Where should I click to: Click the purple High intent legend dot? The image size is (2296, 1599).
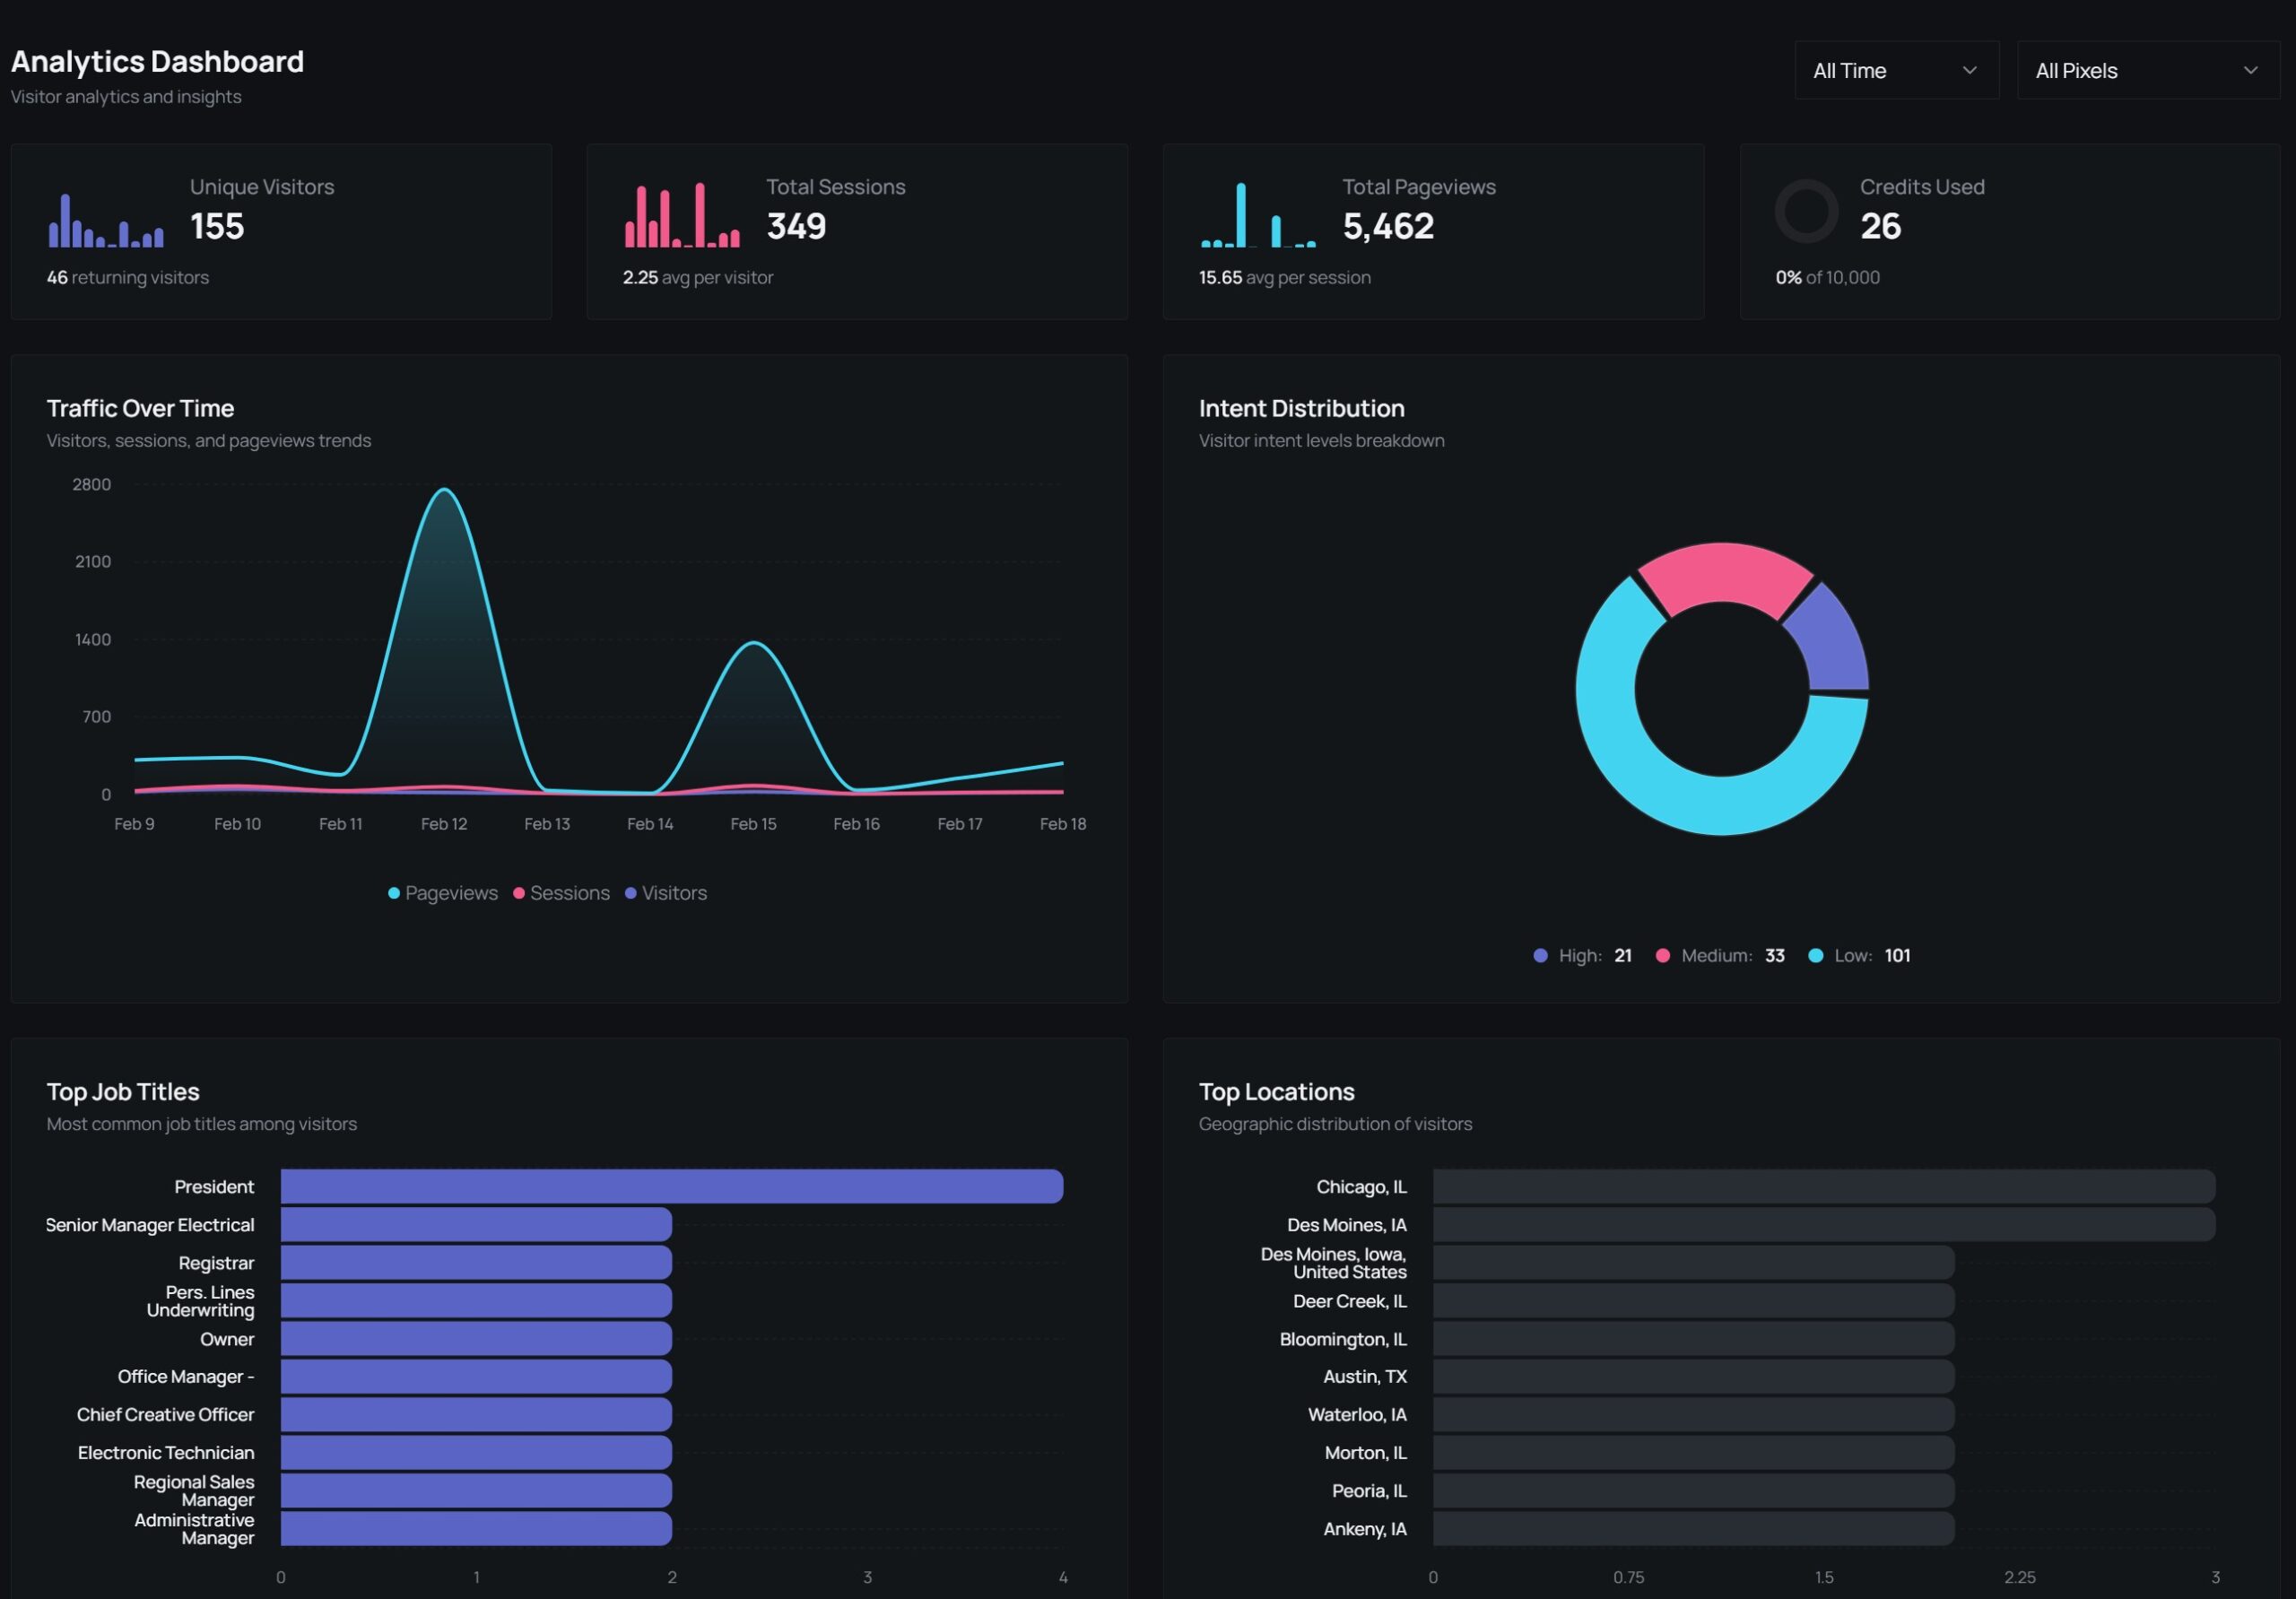point(1540,955)
